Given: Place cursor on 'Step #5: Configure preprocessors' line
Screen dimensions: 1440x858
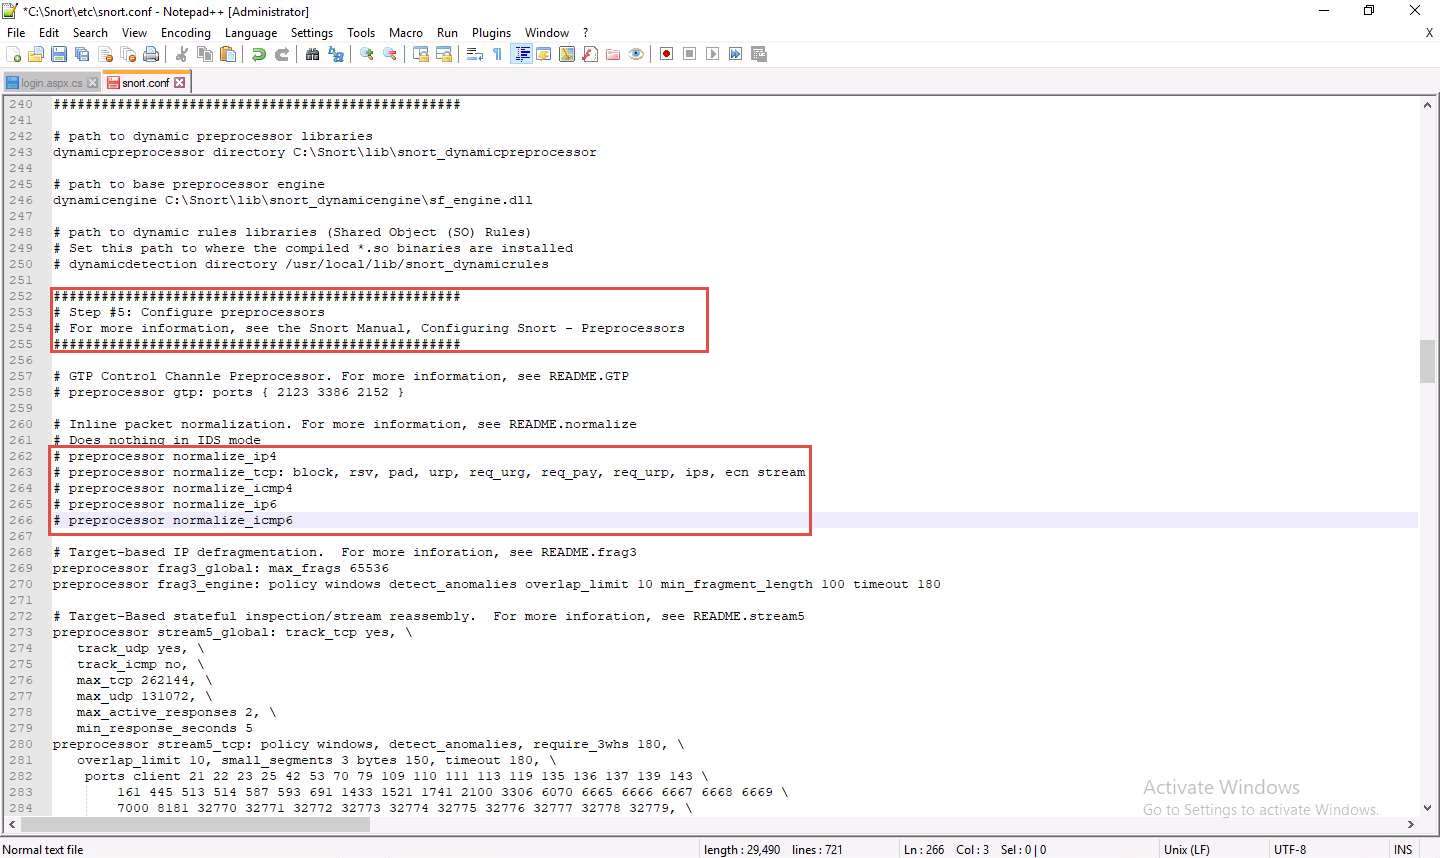Looking at the screenshot, I should (189, 312).
